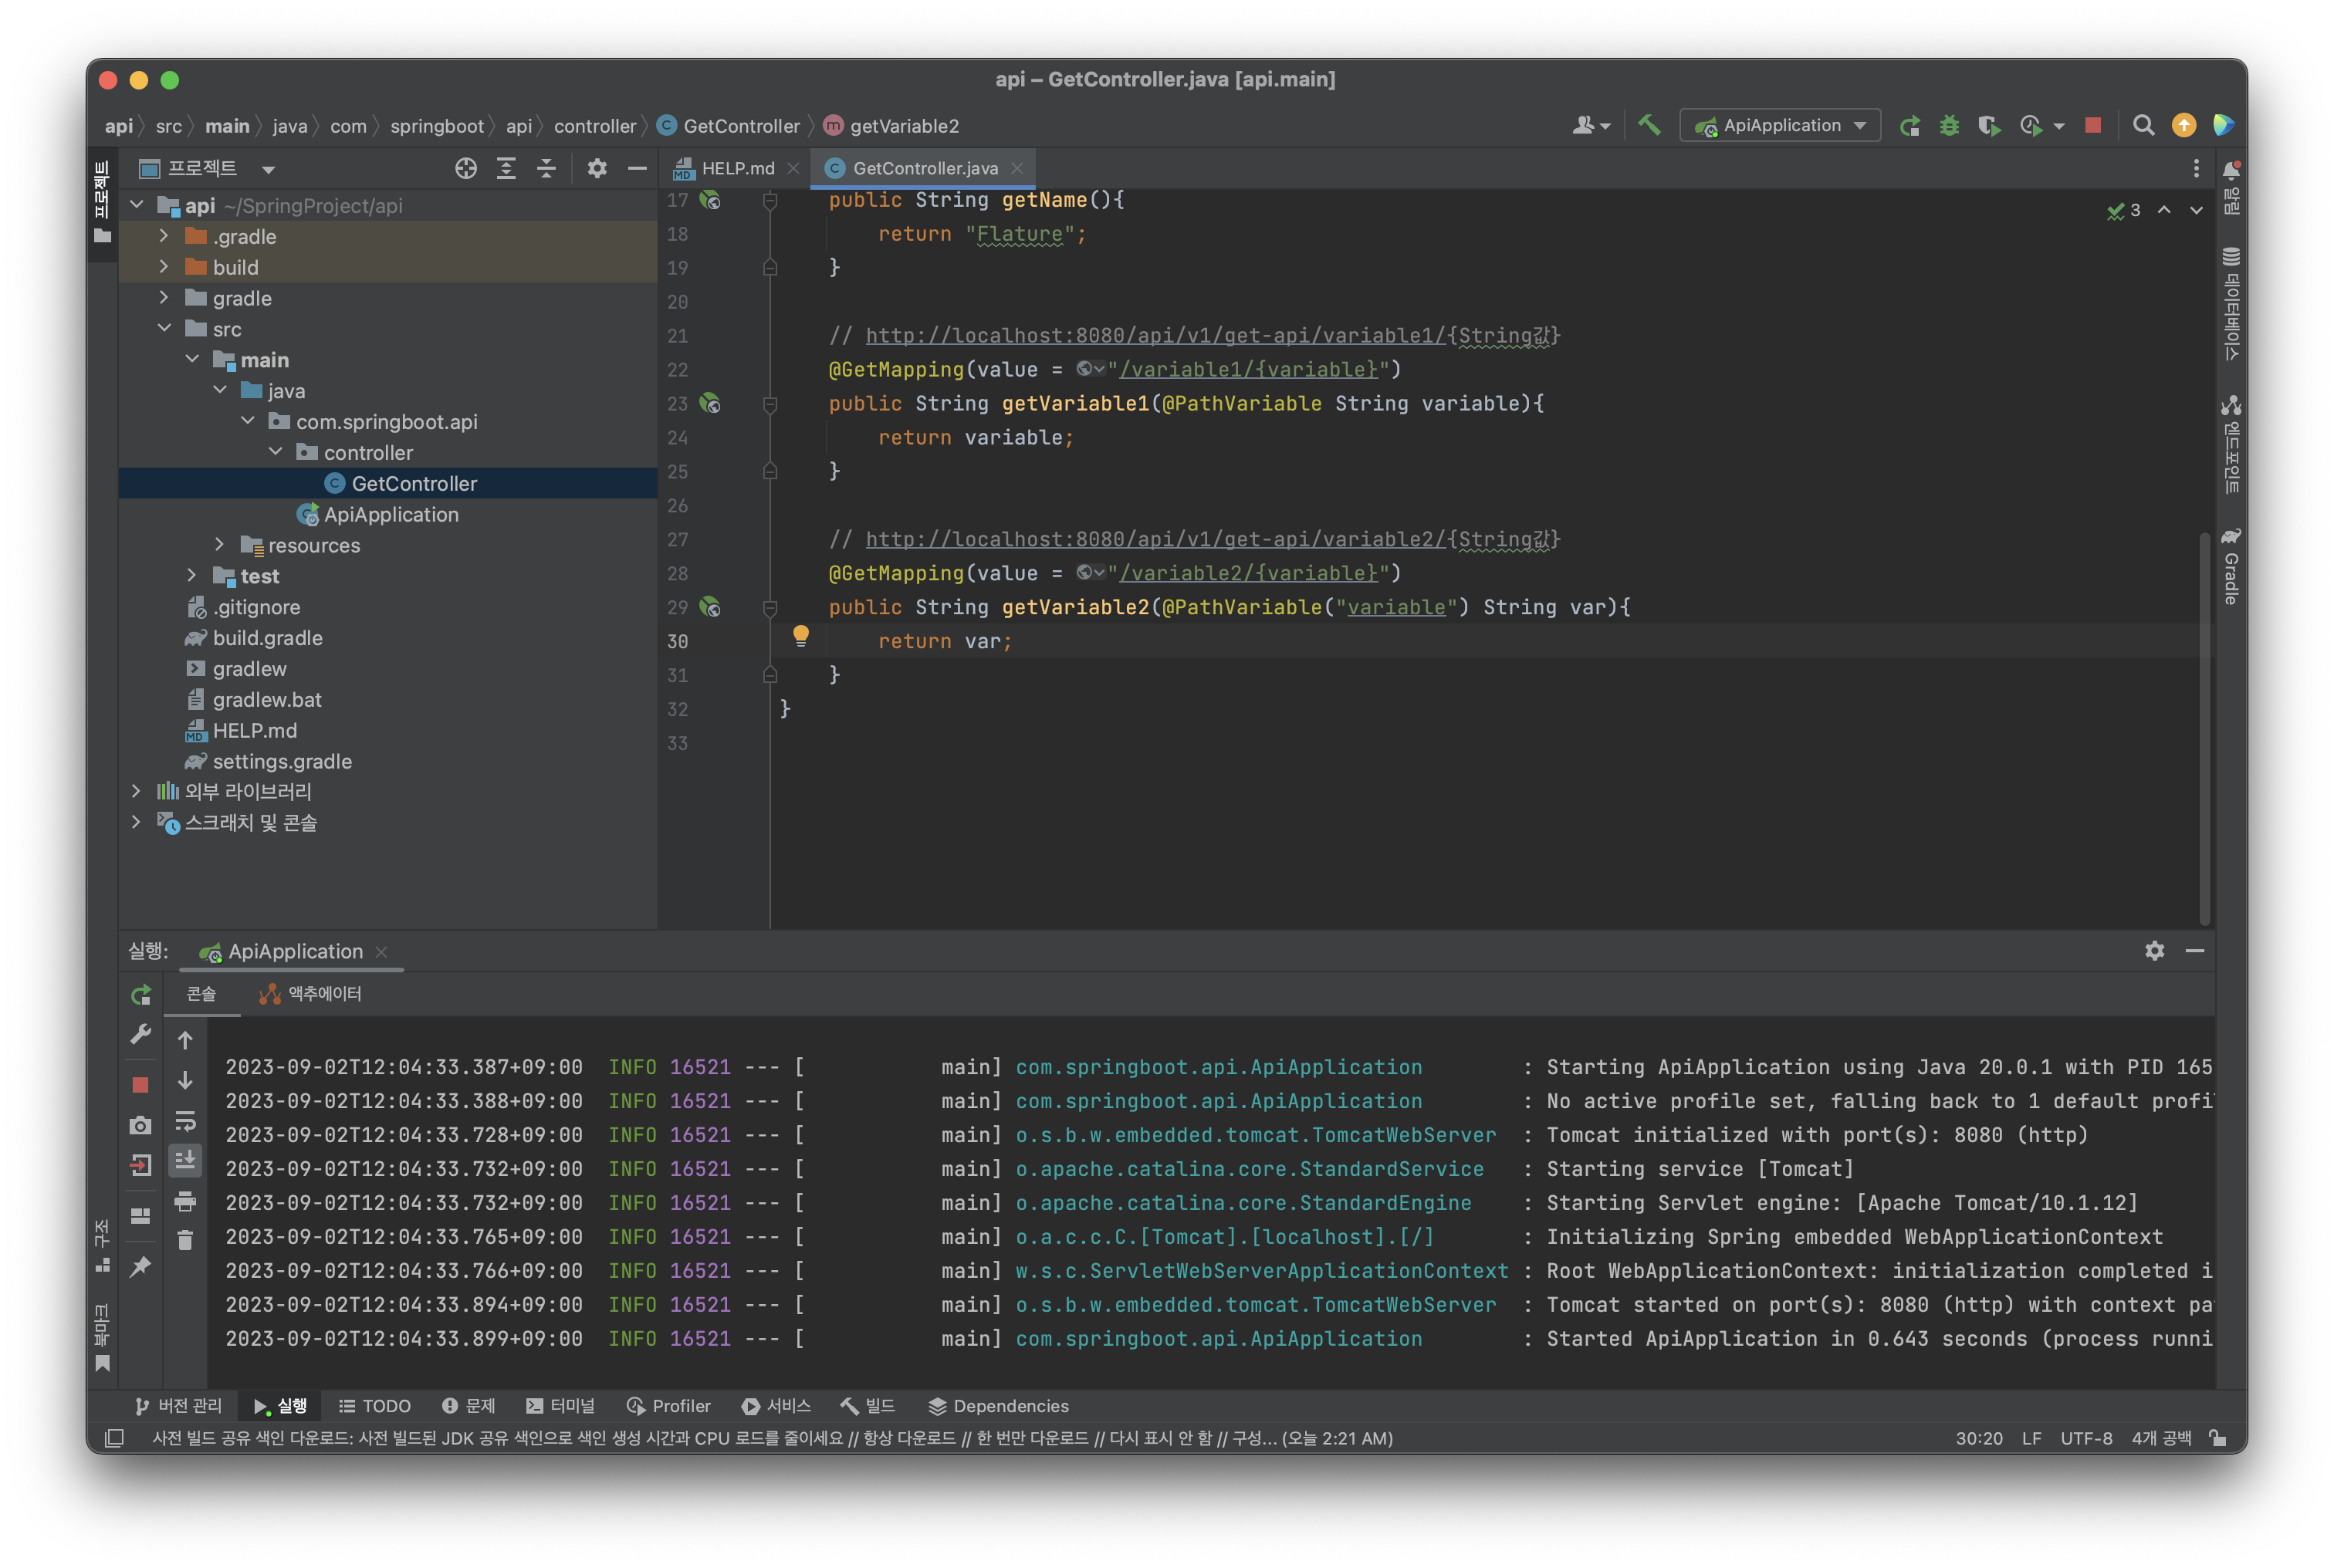The image size is (2334, 1568).
Task: Open the tab options three-dot menu
Action: [2196, 168]
